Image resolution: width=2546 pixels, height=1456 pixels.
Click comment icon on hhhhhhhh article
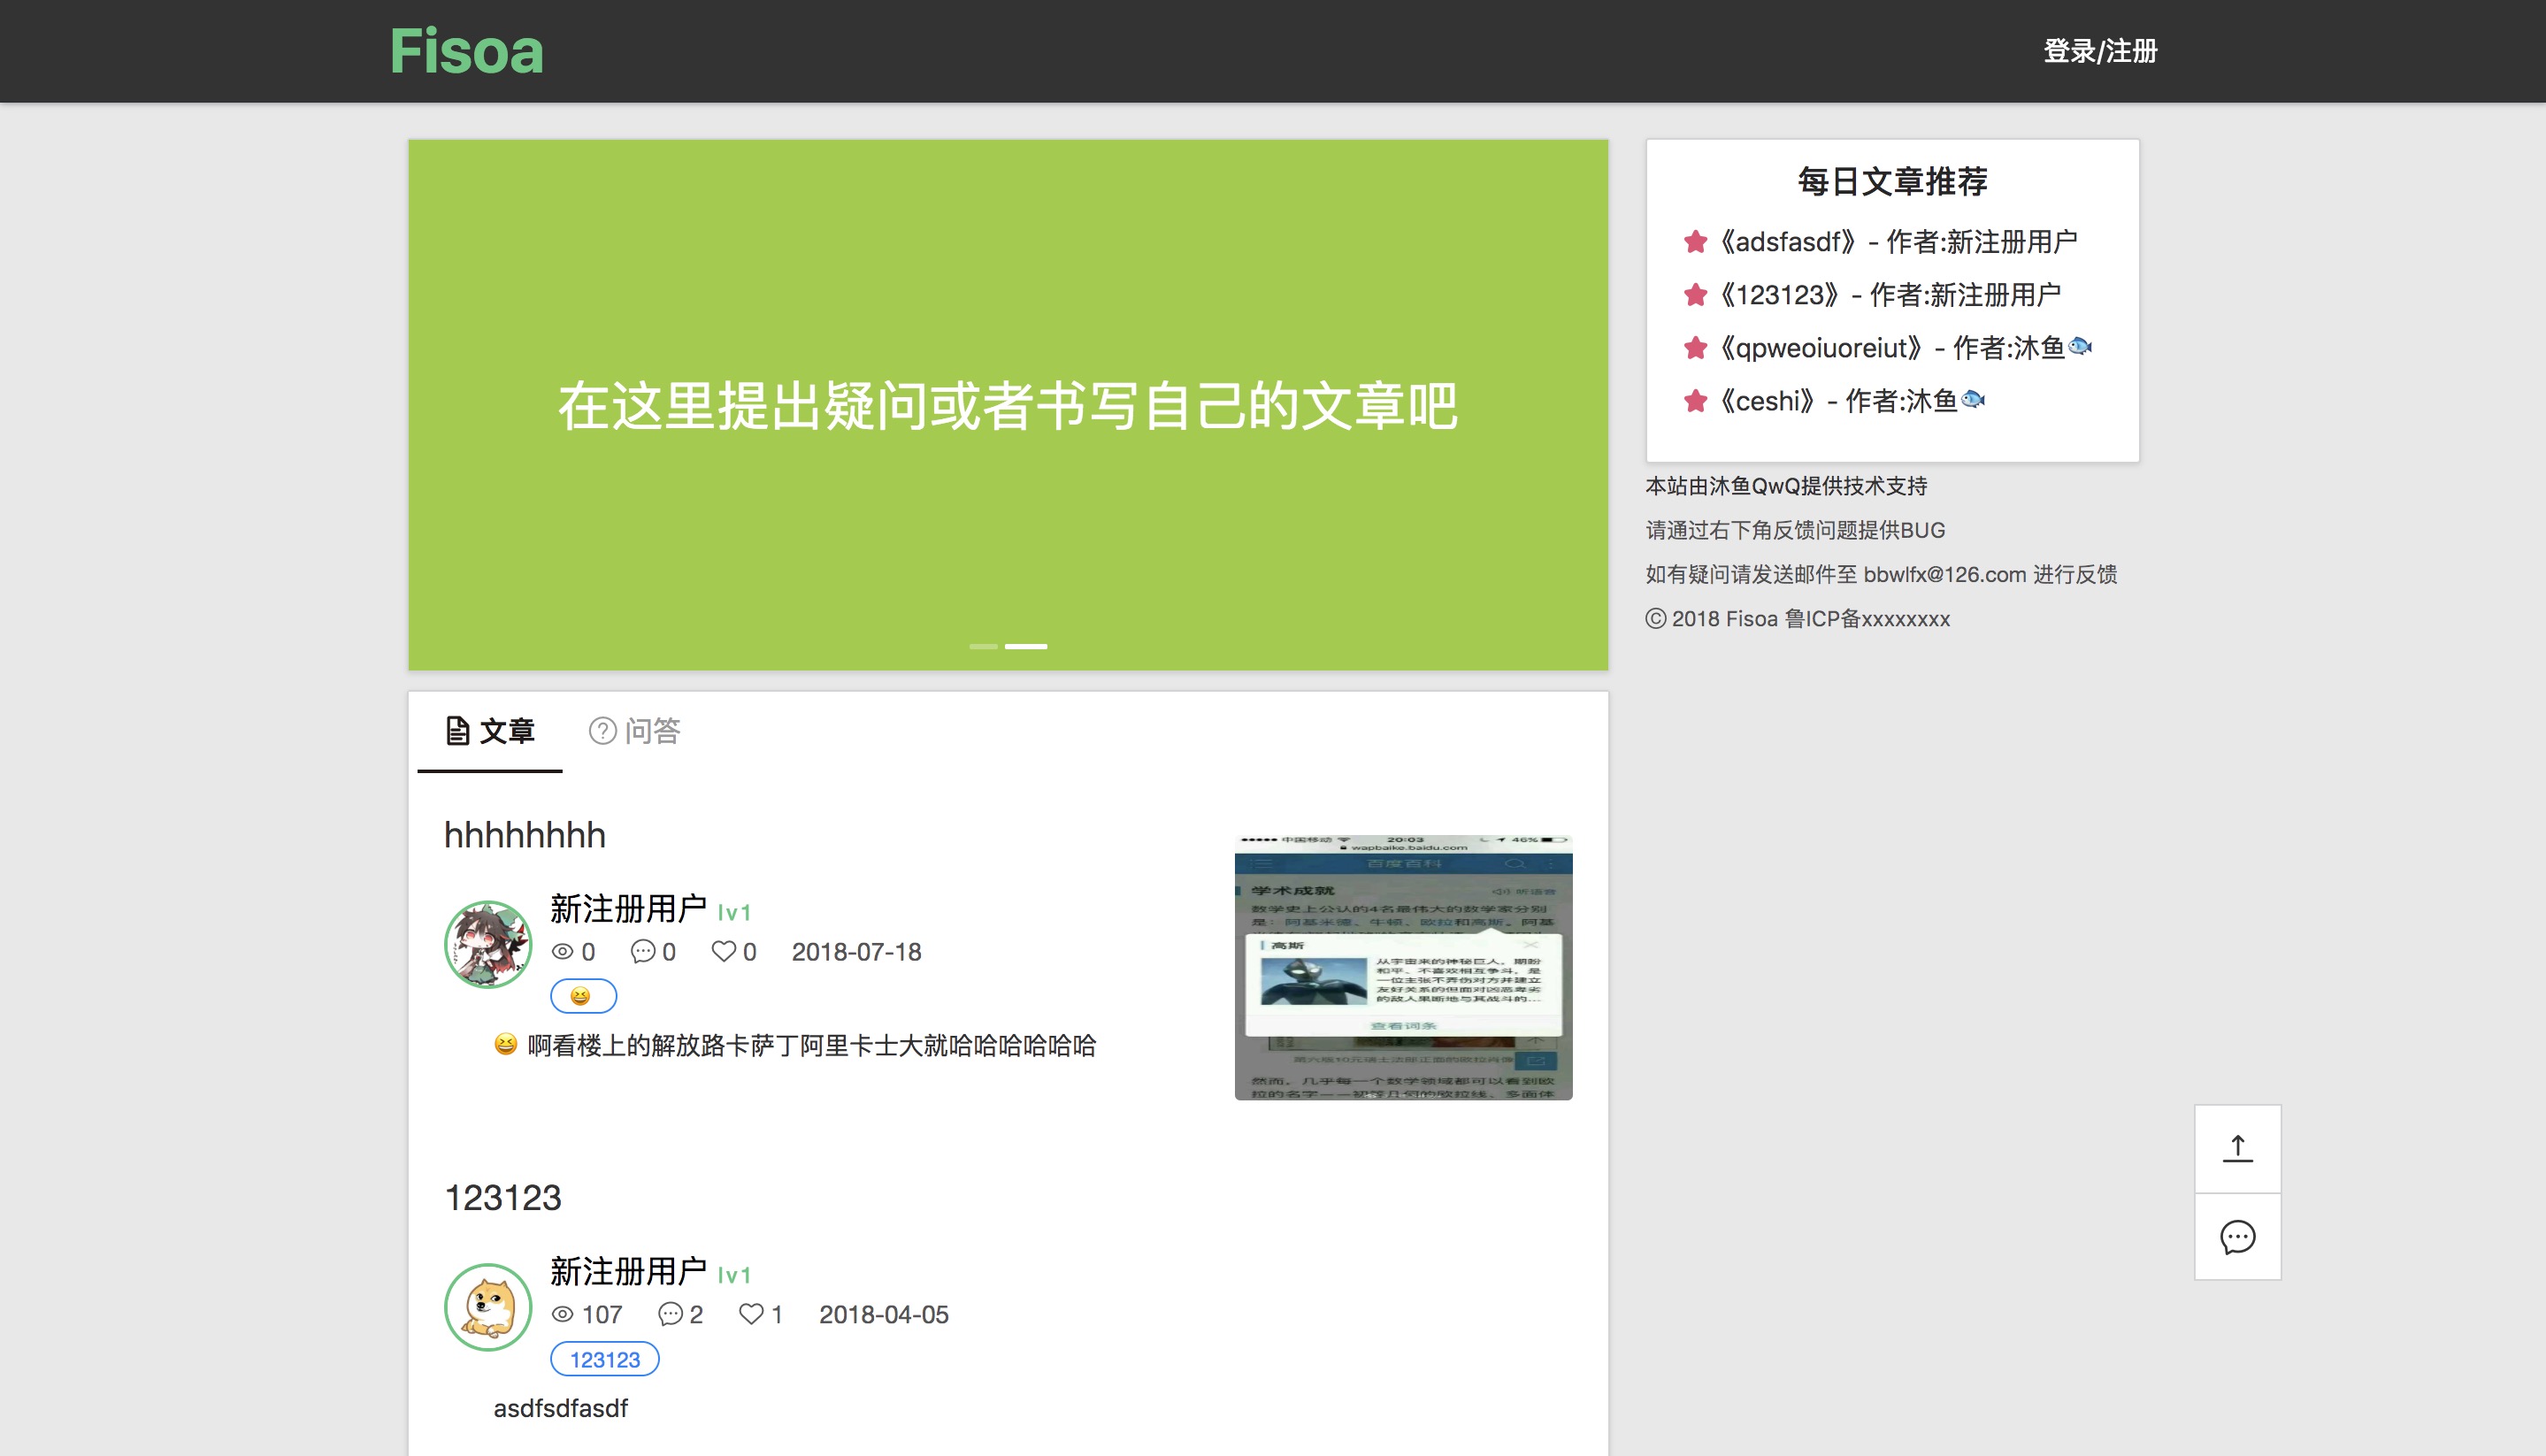click(642, 951)
